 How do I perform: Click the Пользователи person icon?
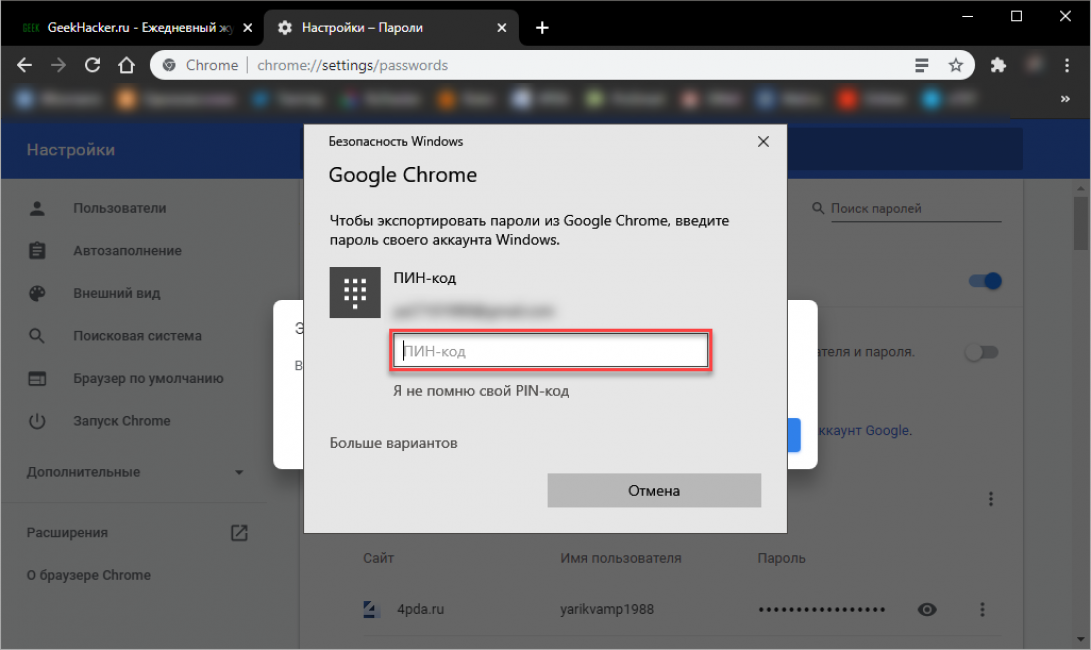pyautogui.click(x=37, y=208)
